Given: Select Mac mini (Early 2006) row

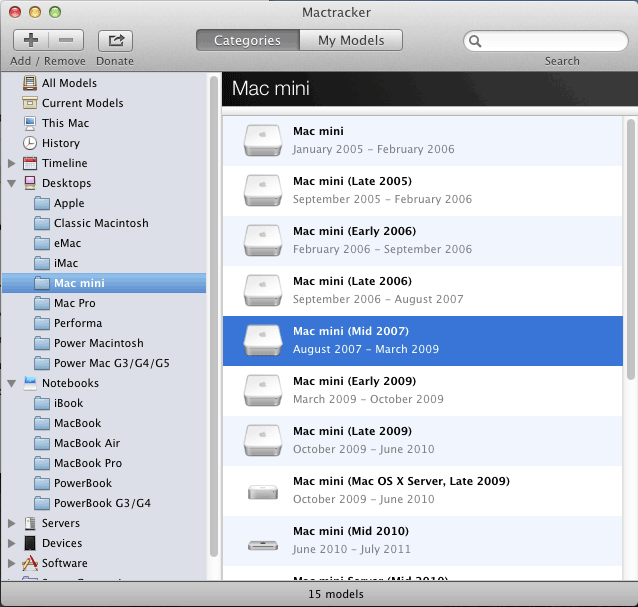Looking at the screenshot, I should (423, 241).
